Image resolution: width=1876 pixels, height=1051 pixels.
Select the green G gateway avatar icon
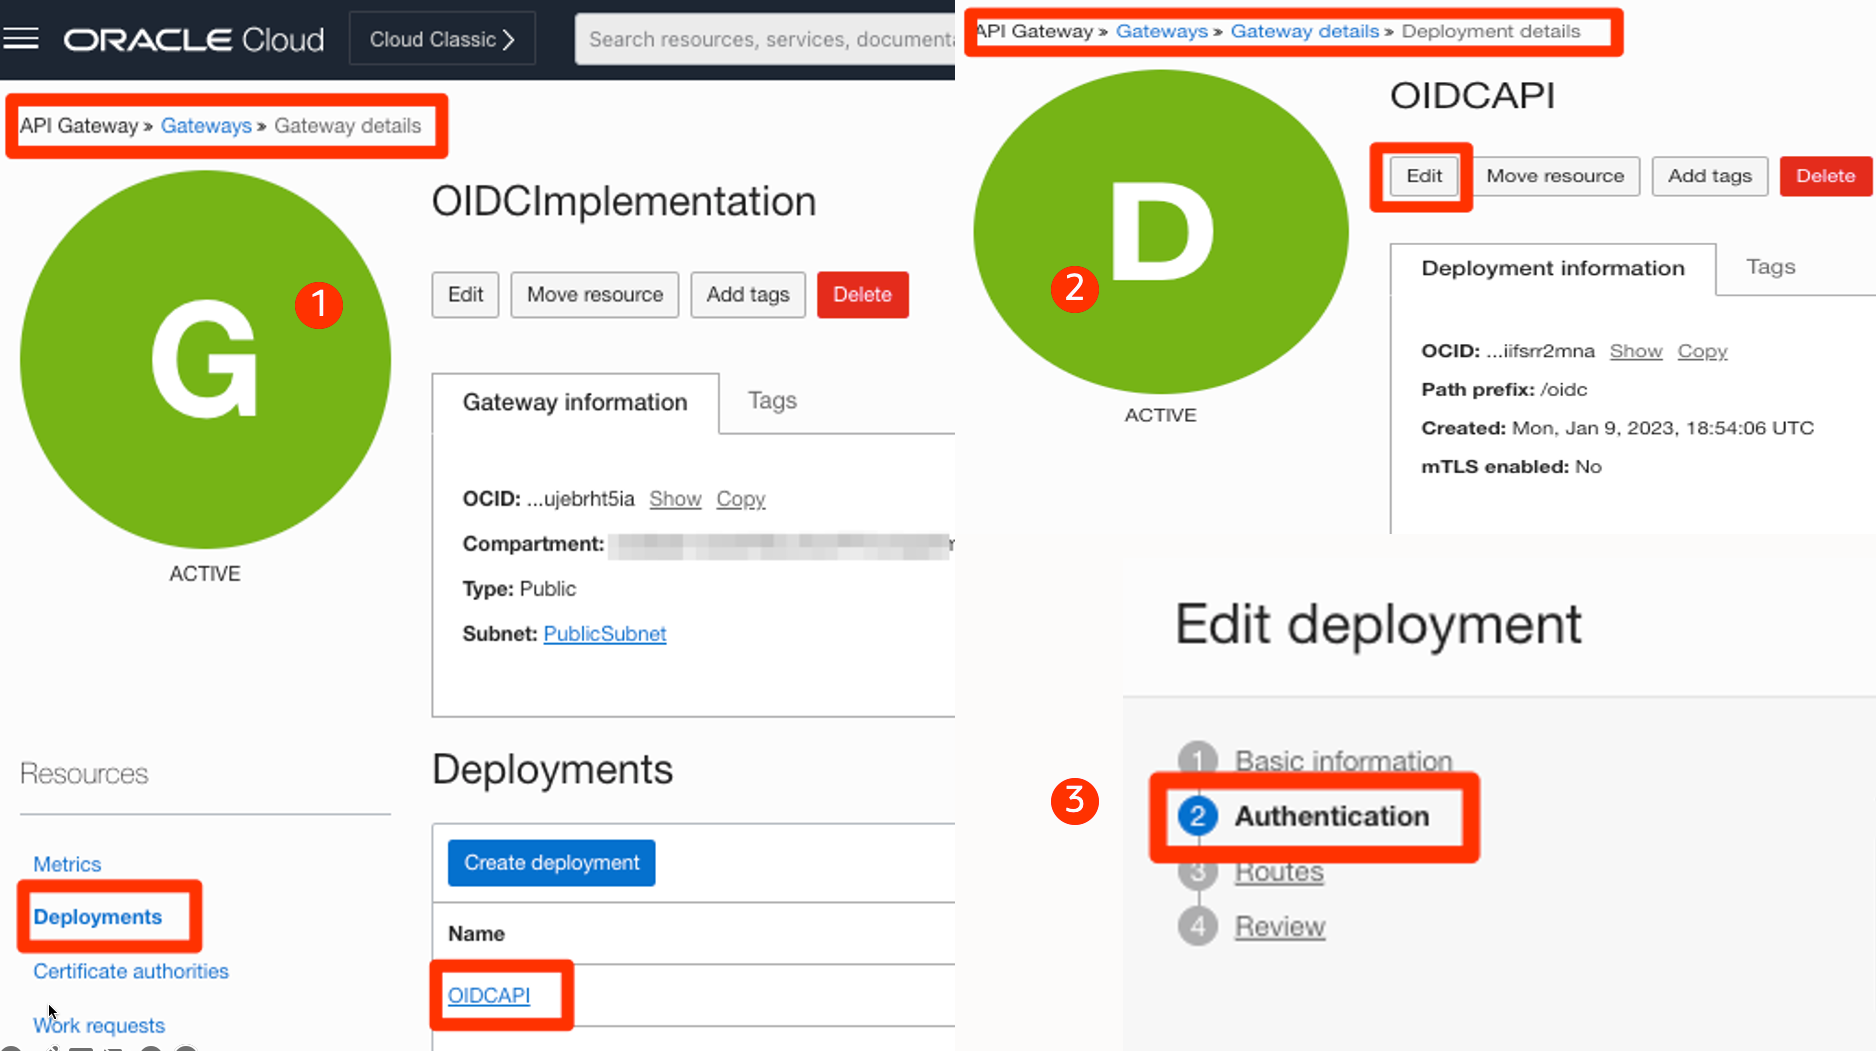click(204, 360)
